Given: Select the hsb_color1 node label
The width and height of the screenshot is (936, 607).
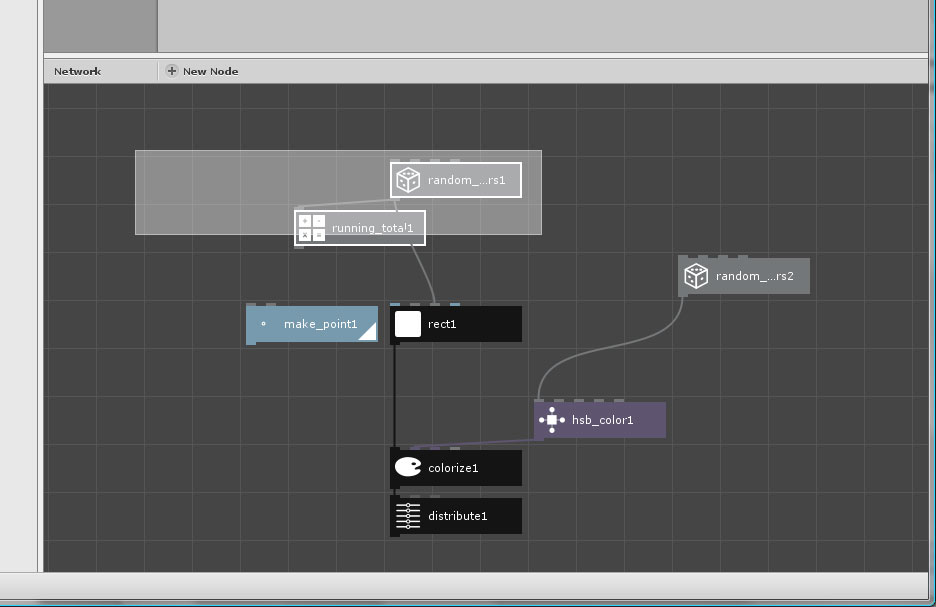Looking at the screenshot, I should point(602,420).
